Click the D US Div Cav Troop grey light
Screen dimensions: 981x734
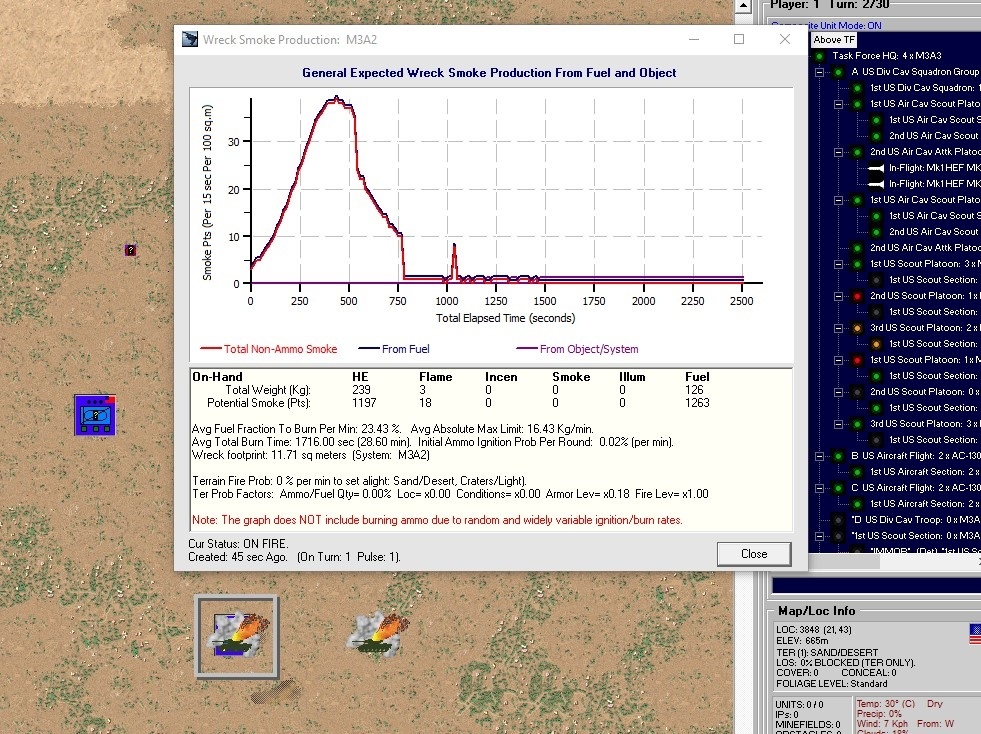click(838, 519)
